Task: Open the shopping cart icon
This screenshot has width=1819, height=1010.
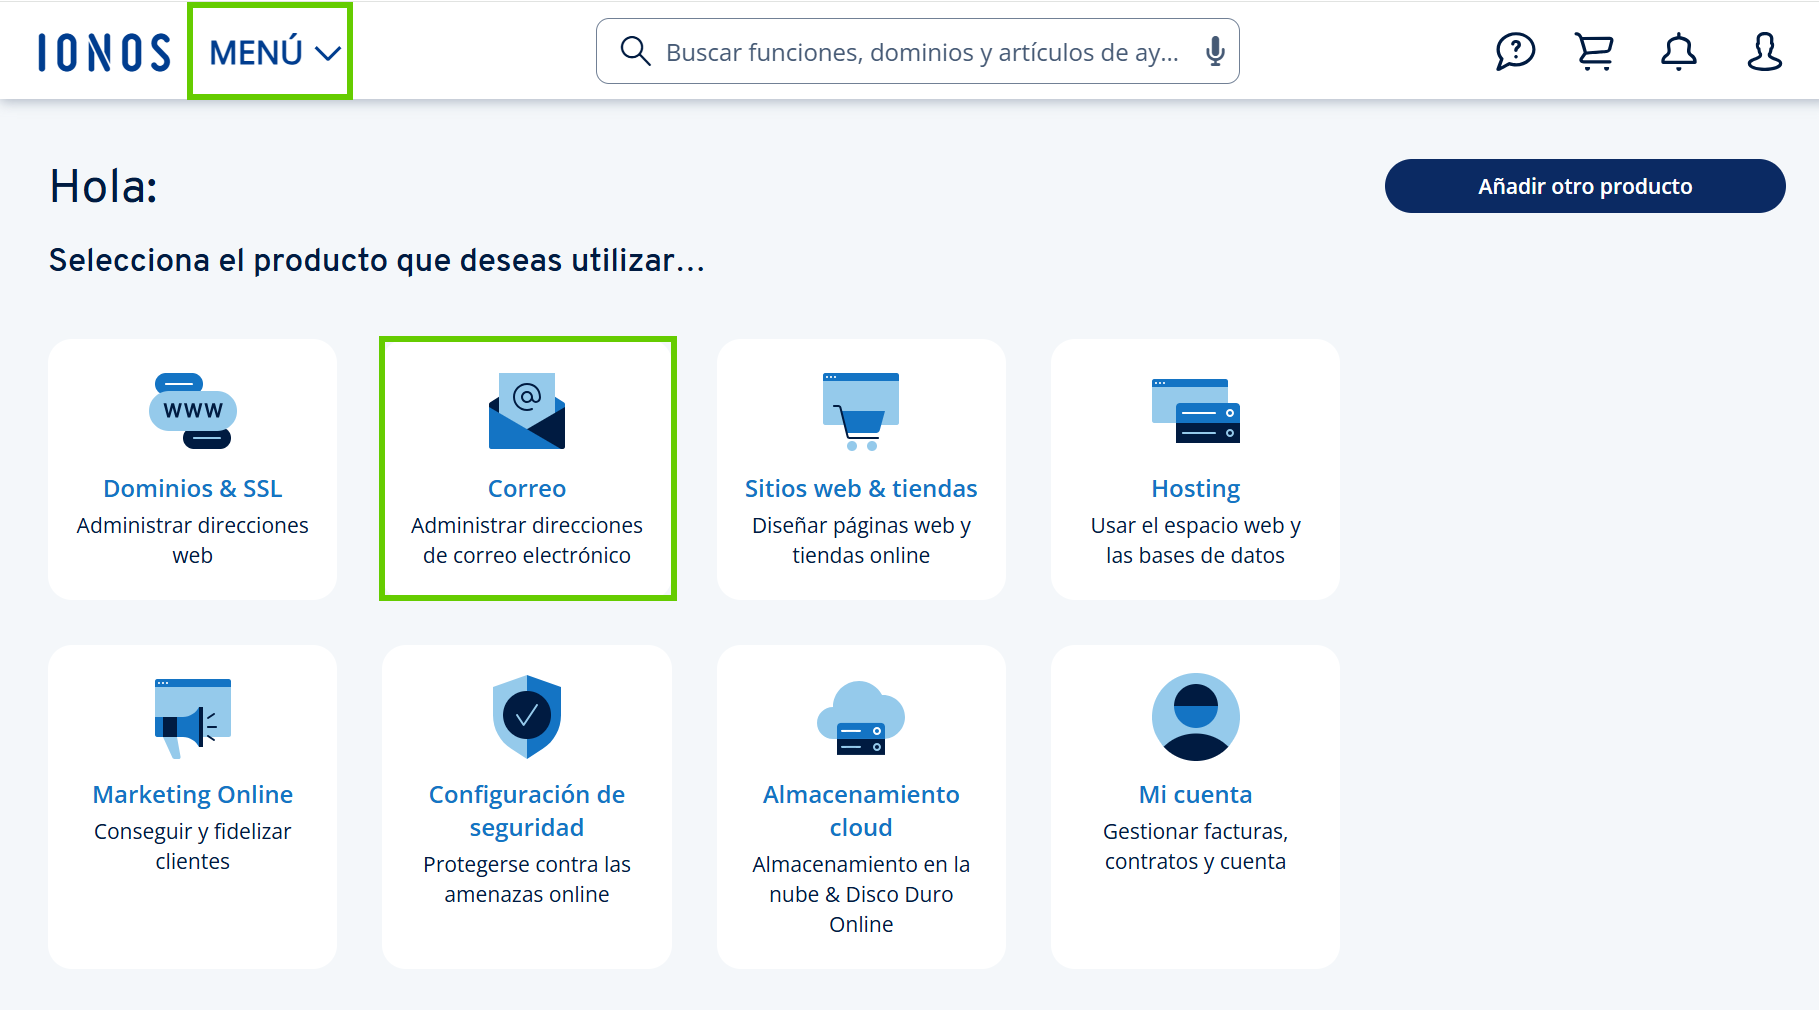Action: coord(1595,51)
